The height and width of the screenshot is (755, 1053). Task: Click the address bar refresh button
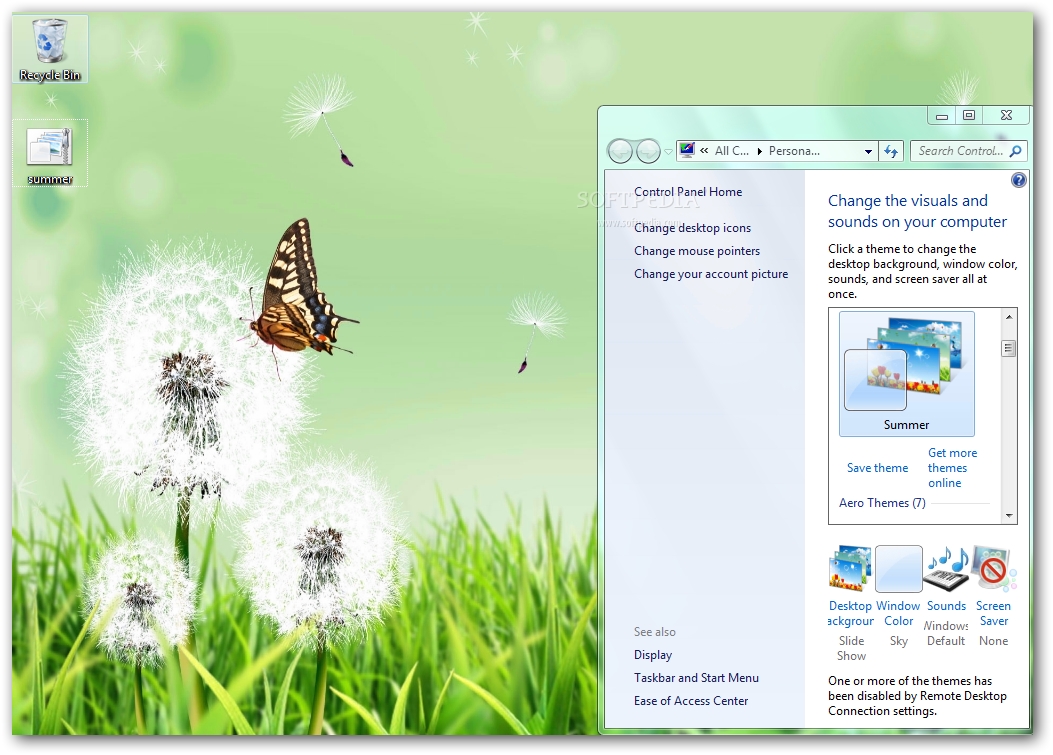pos(891,151)
